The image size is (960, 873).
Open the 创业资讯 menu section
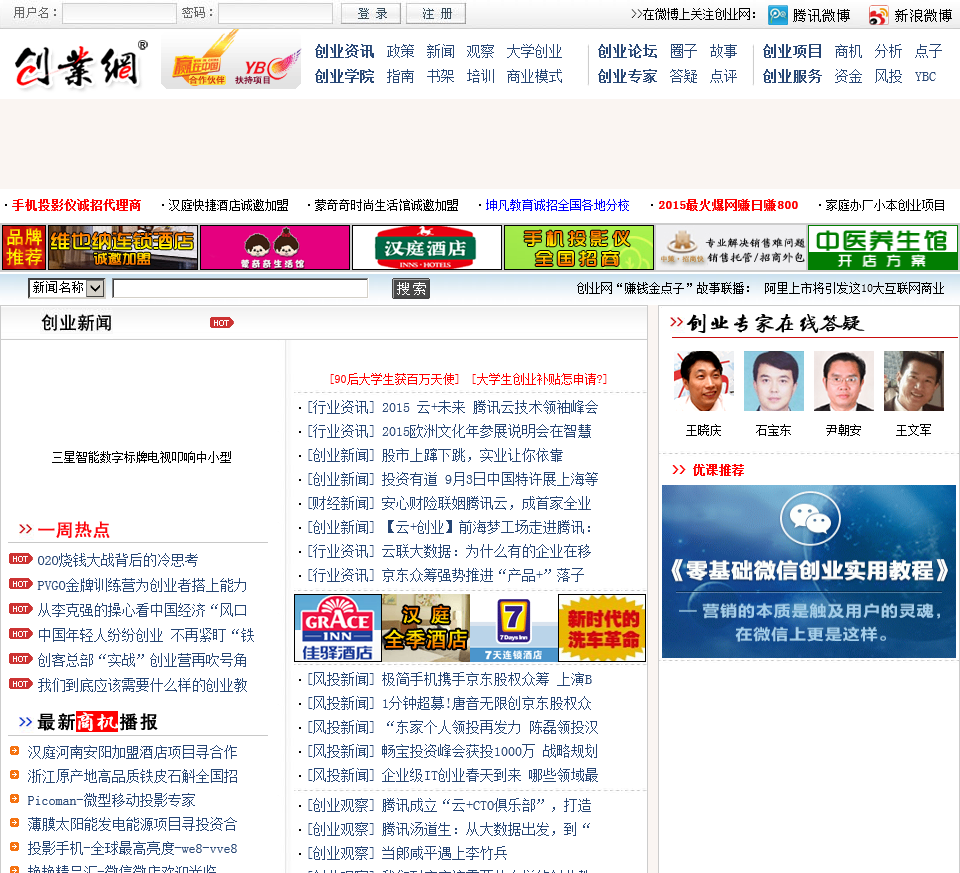click(x=344, y=51)
